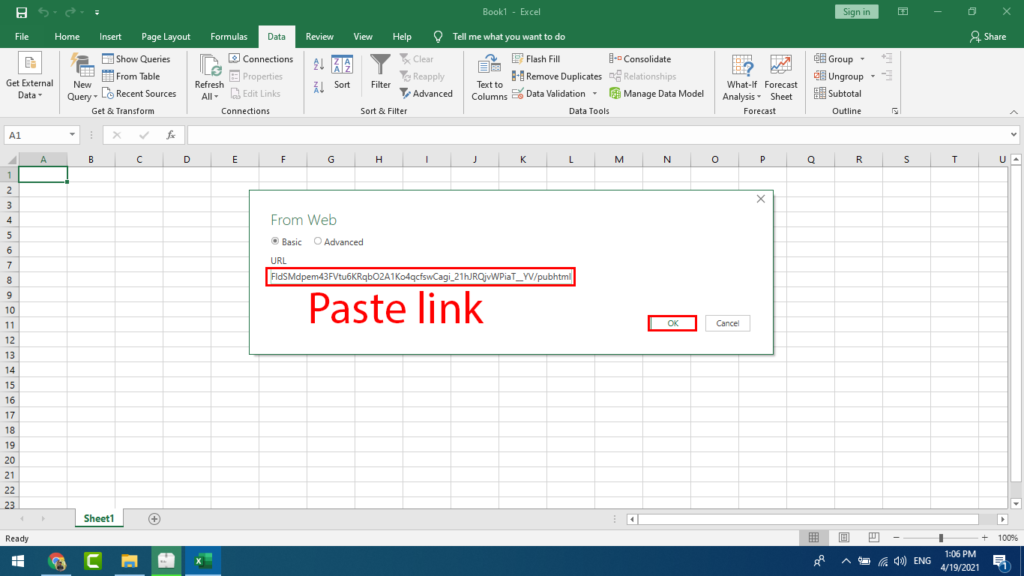This screenshot has width=1024, height=576.
Task: Click Data Validation
Action: [549, 93]
